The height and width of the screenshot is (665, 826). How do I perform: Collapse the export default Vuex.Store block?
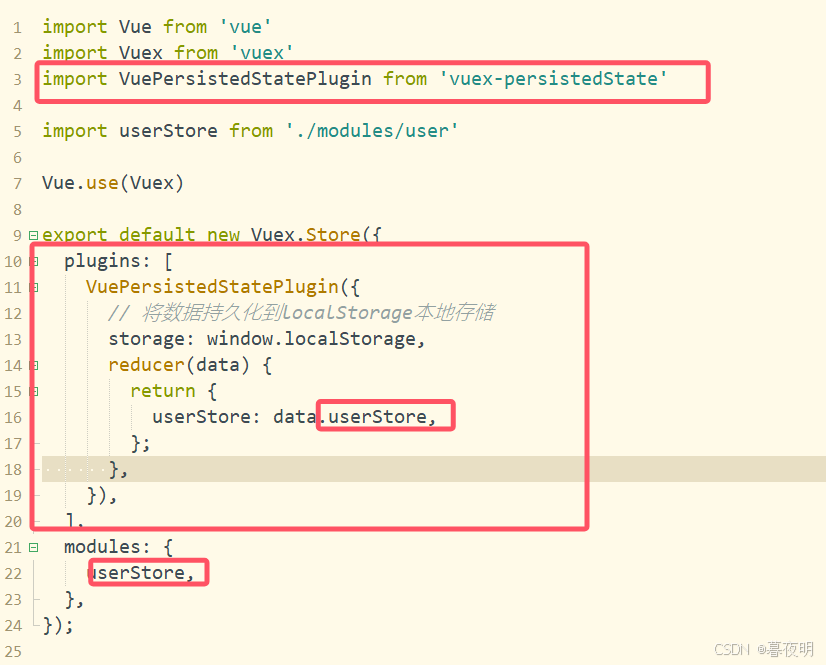point(32,234)
